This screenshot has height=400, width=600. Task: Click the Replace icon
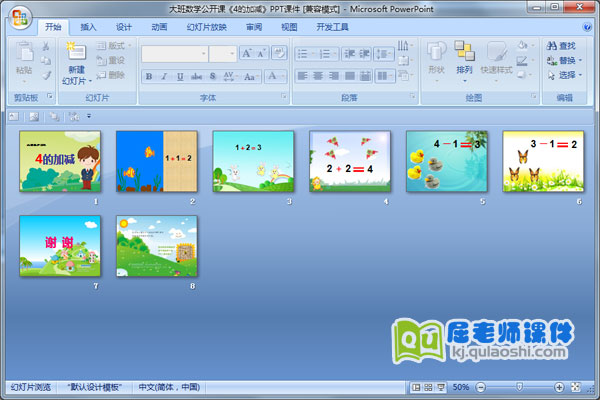(551, 60)
